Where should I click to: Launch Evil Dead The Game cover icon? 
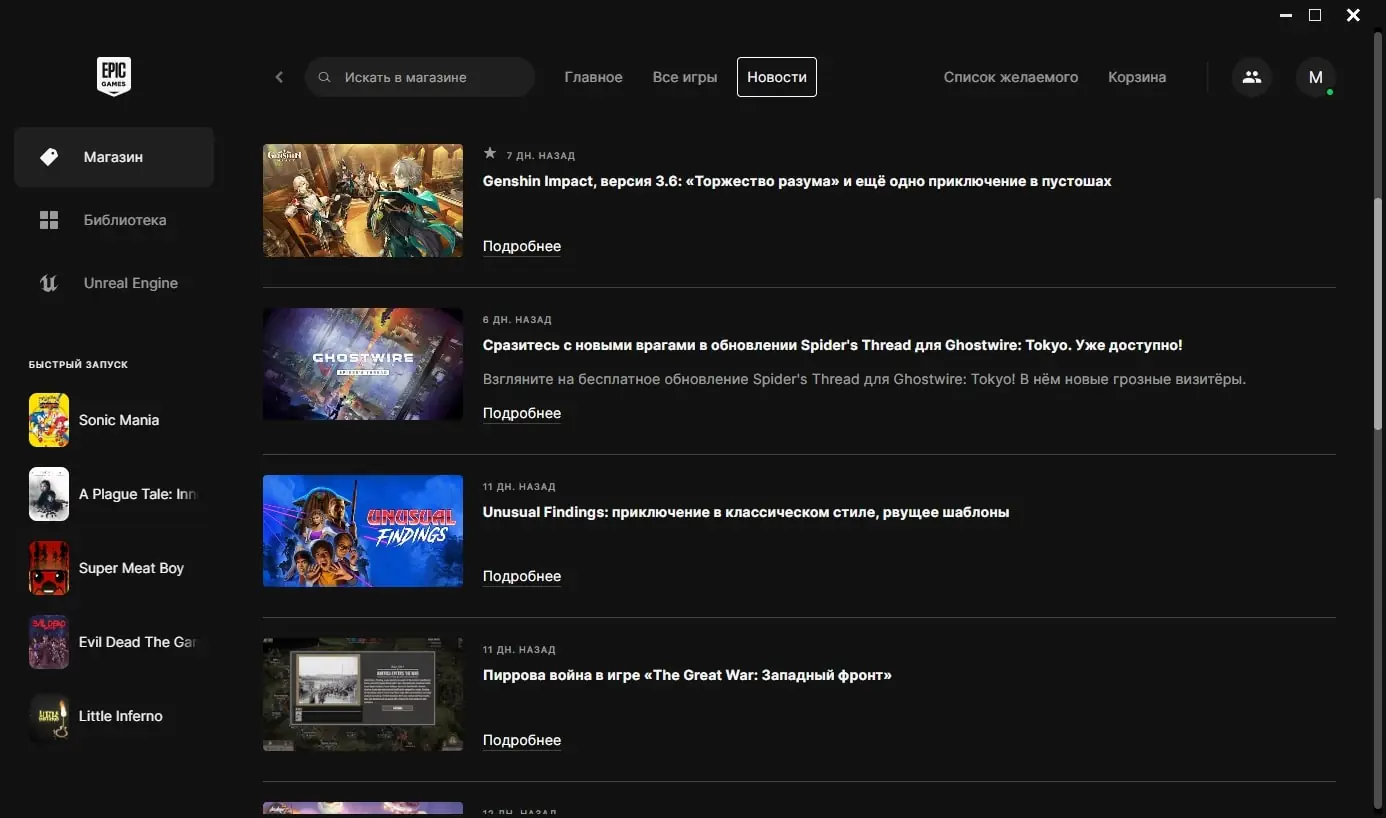point(49,642)
